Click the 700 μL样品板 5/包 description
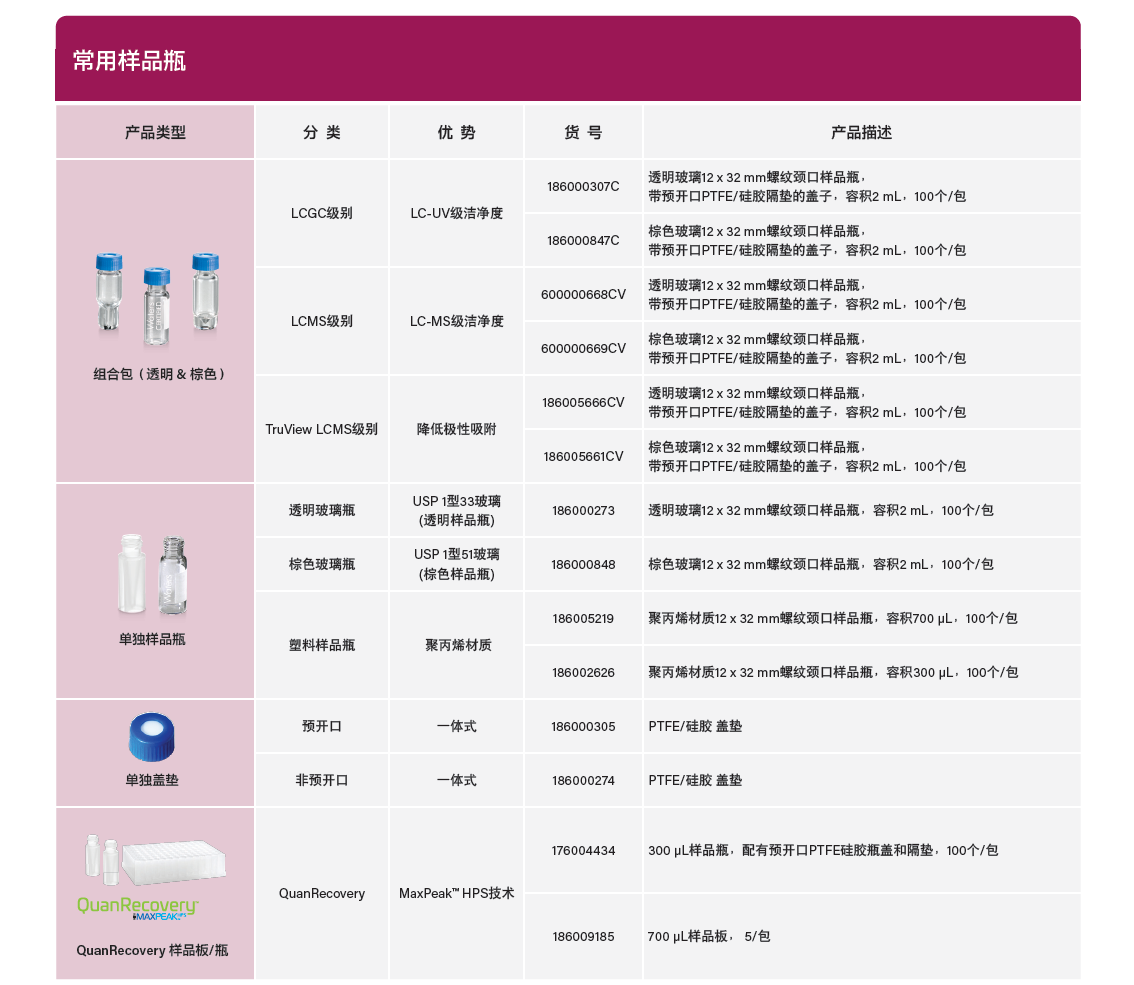Viewport: 1134px width, 985px height. coord(709,937)
